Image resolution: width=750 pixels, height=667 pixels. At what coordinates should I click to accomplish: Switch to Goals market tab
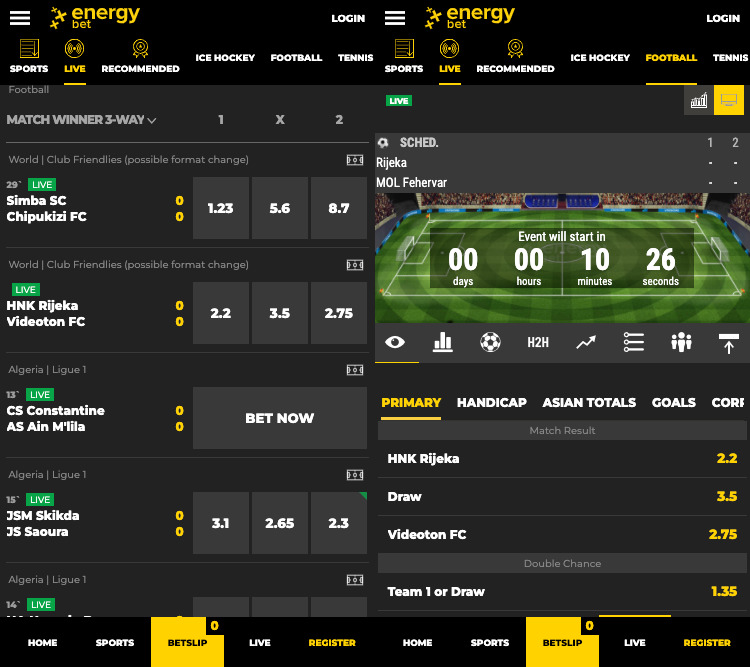(x=673, y=402)
